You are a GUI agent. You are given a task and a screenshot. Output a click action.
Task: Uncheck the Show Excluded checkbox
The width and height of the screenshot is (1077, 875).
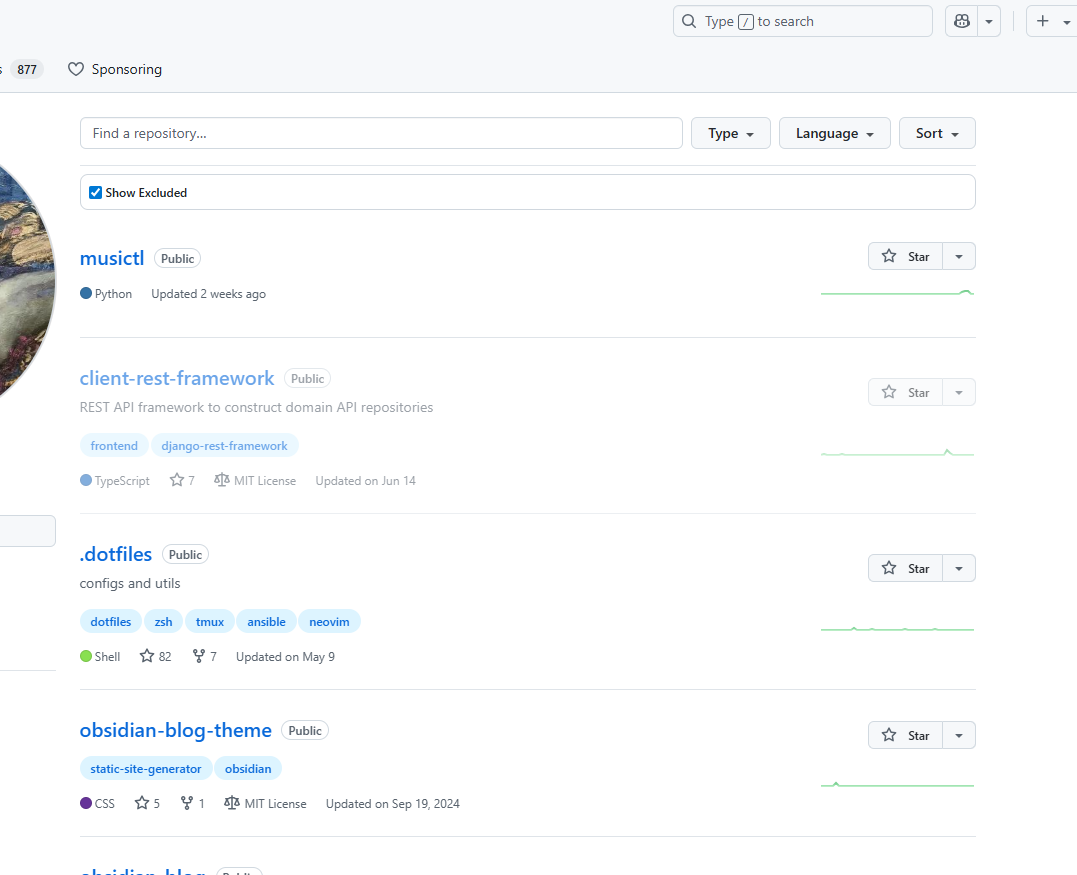click(95, 192)
